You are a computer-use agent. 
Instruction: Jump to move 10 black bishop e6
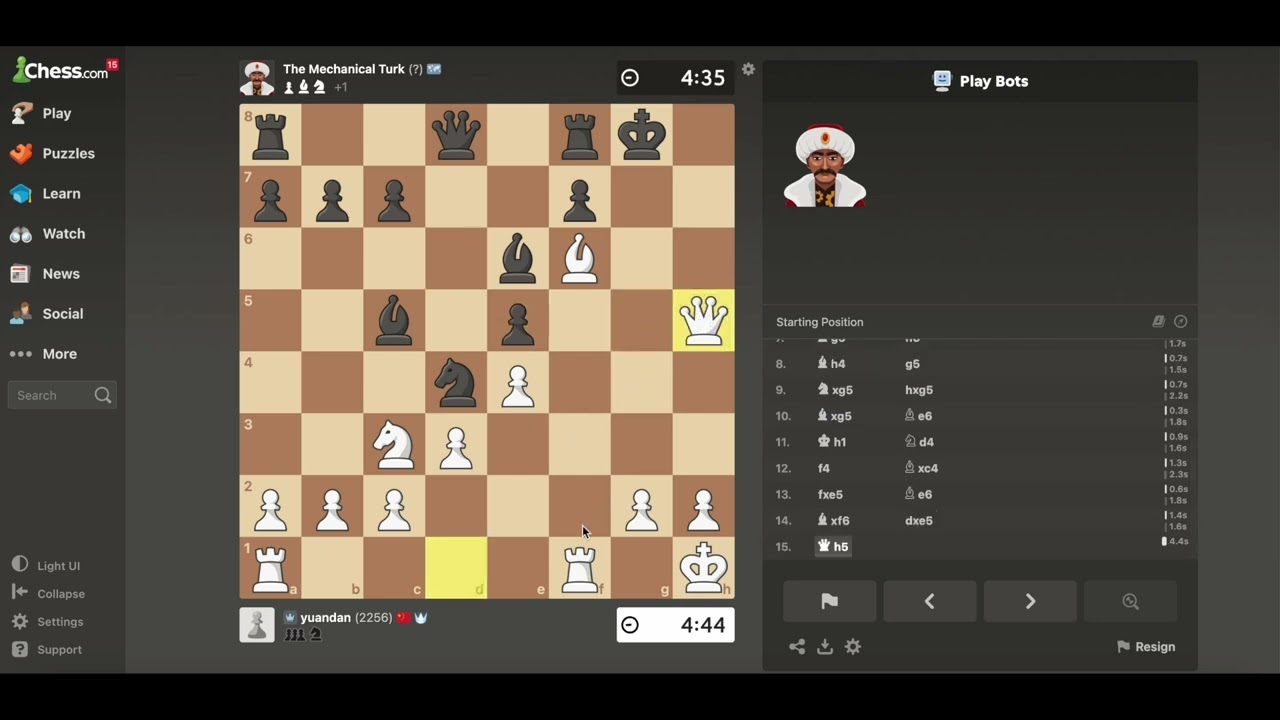[x=918, y=416]
